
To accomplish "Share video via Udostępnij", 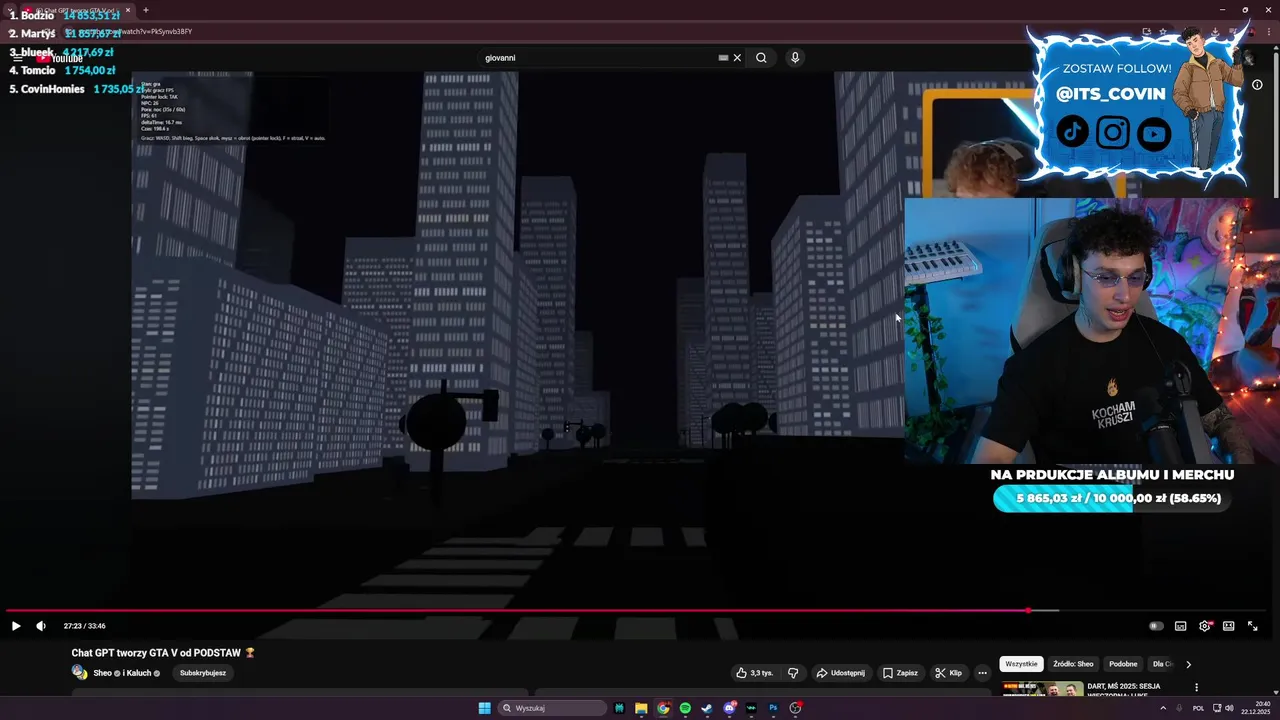I will tap(840, 673).
